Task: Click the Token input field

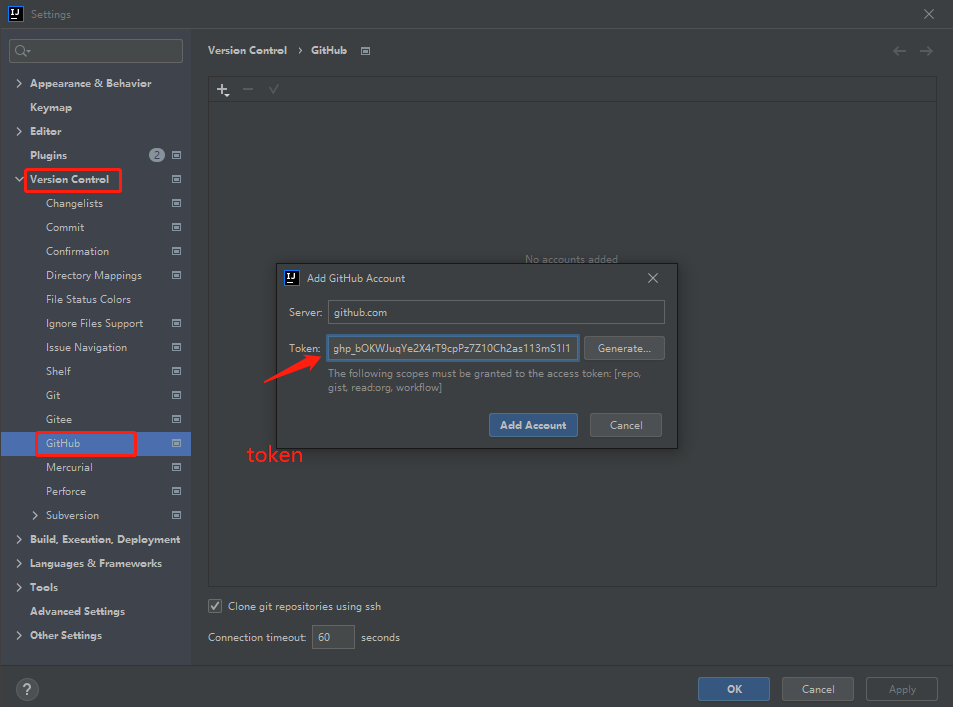Action: tap(453, 348)
